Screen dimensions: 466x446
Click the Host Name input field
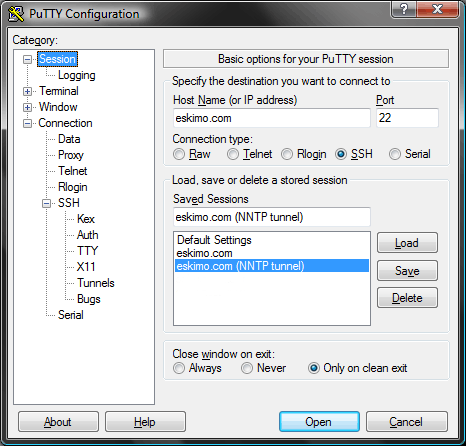[x=272, y=118]
